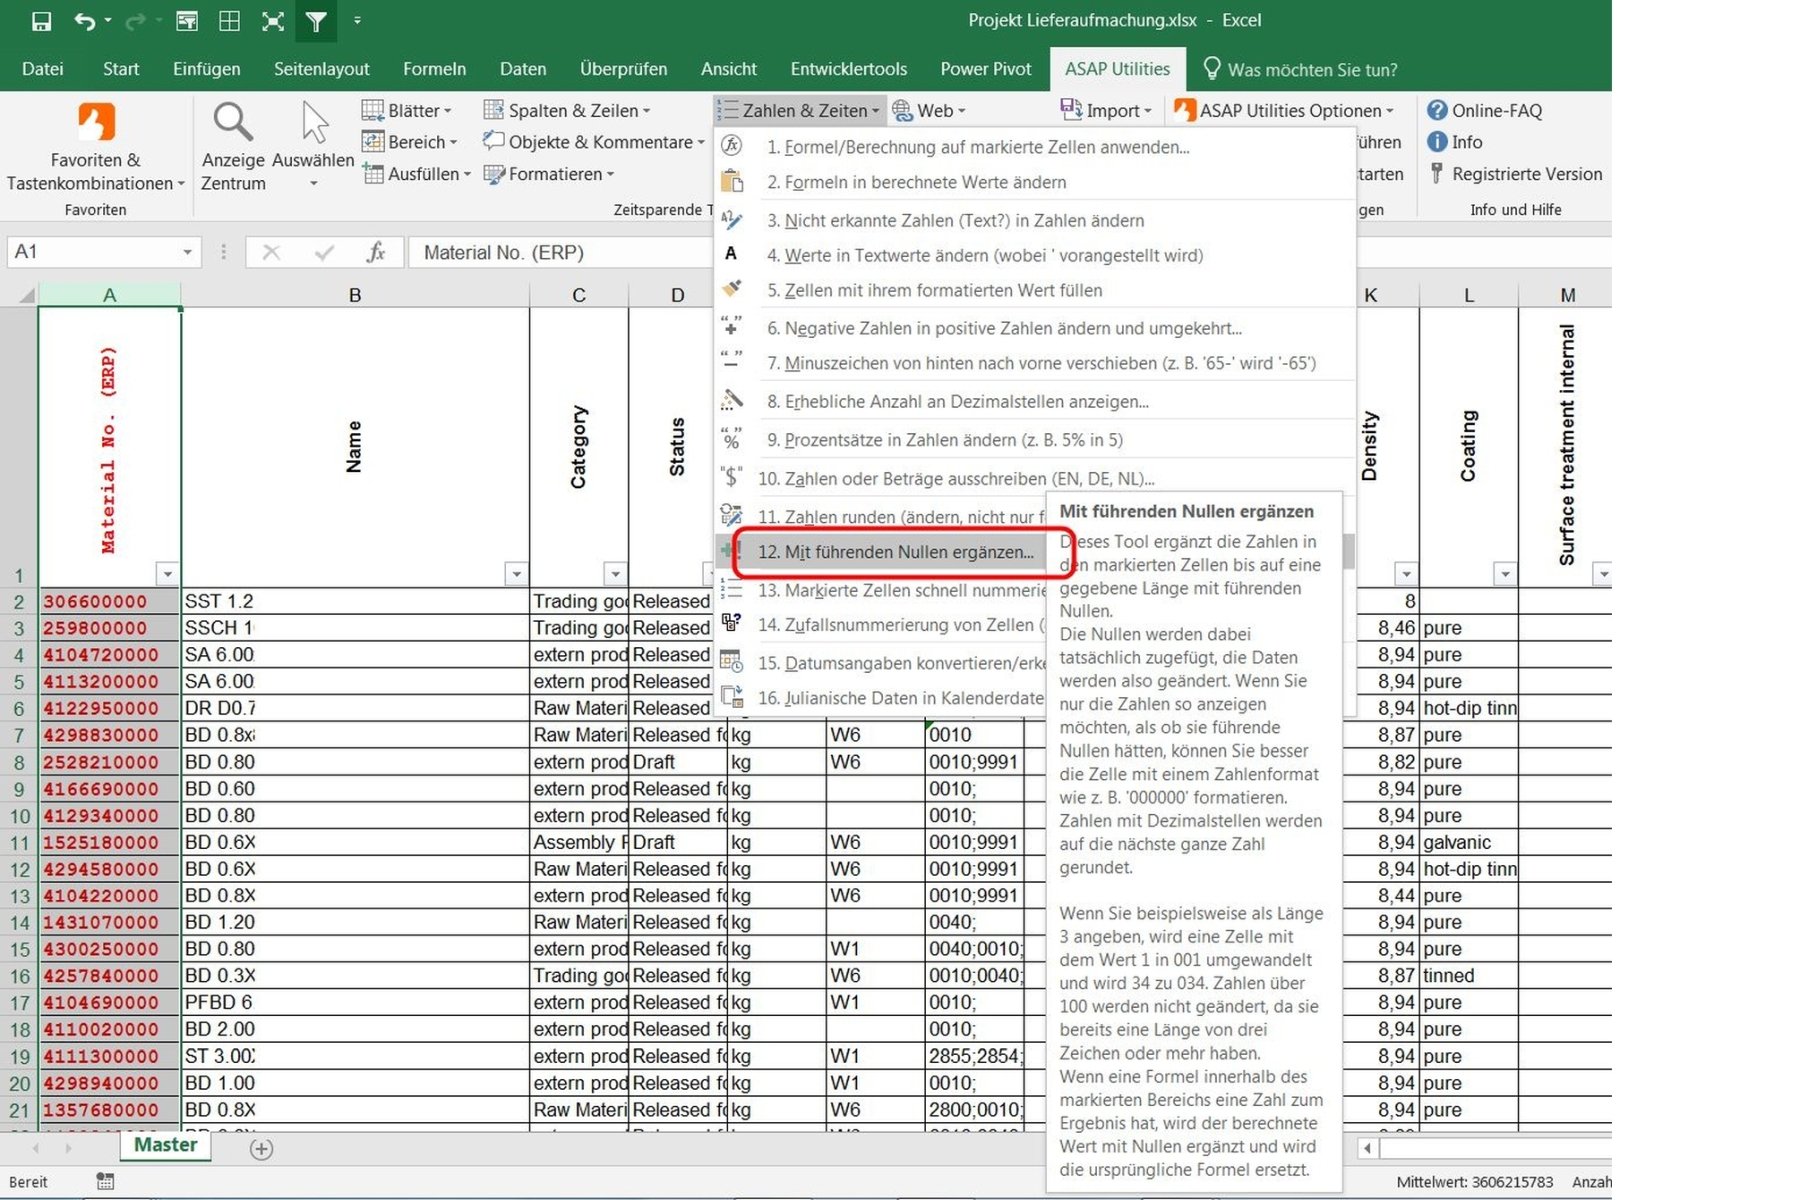The width and height of the screenshot is (1800, 1200).
Task: Choose 'Zahlen oder Beträge ausschreiben'
Action: click(1034, 478)
